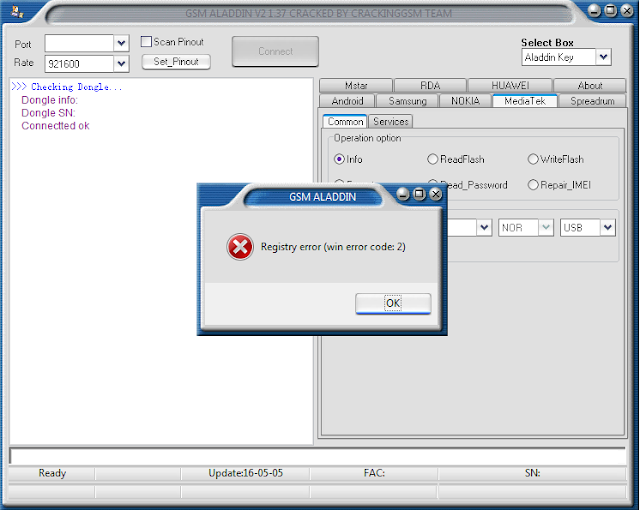This screenshot has height=510, width=640.
Task: Expand the dropdown left of NOR
Action: coord(484,228)
